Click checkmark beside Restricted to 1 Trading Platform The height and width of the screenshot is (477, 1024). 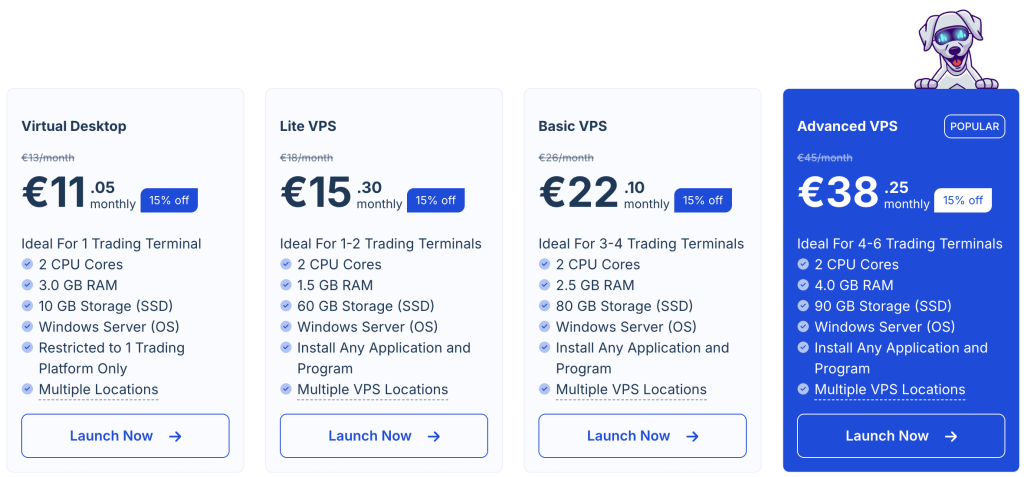[x=27, y=348]
